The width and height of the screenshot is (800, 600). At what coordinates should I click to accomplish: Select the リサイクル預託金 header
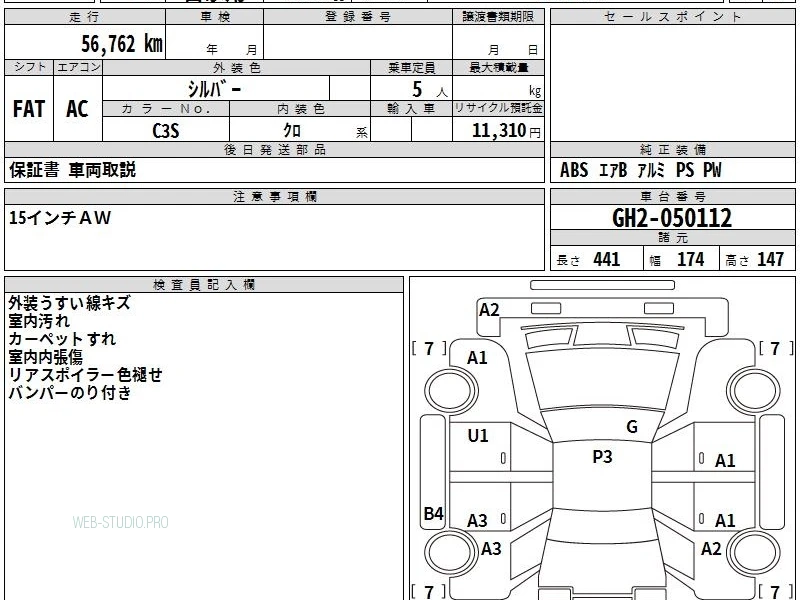tap(498, 108)
